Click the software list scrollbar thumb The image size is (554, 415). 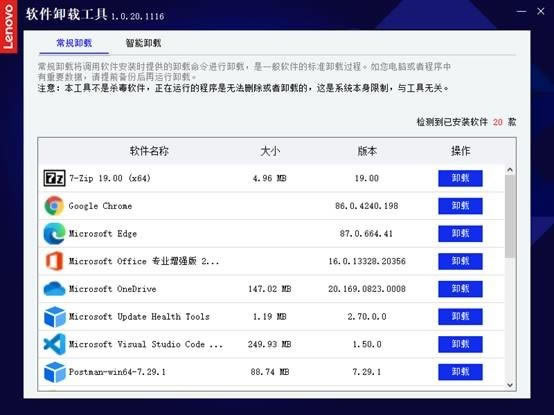[x=510, y=216]
